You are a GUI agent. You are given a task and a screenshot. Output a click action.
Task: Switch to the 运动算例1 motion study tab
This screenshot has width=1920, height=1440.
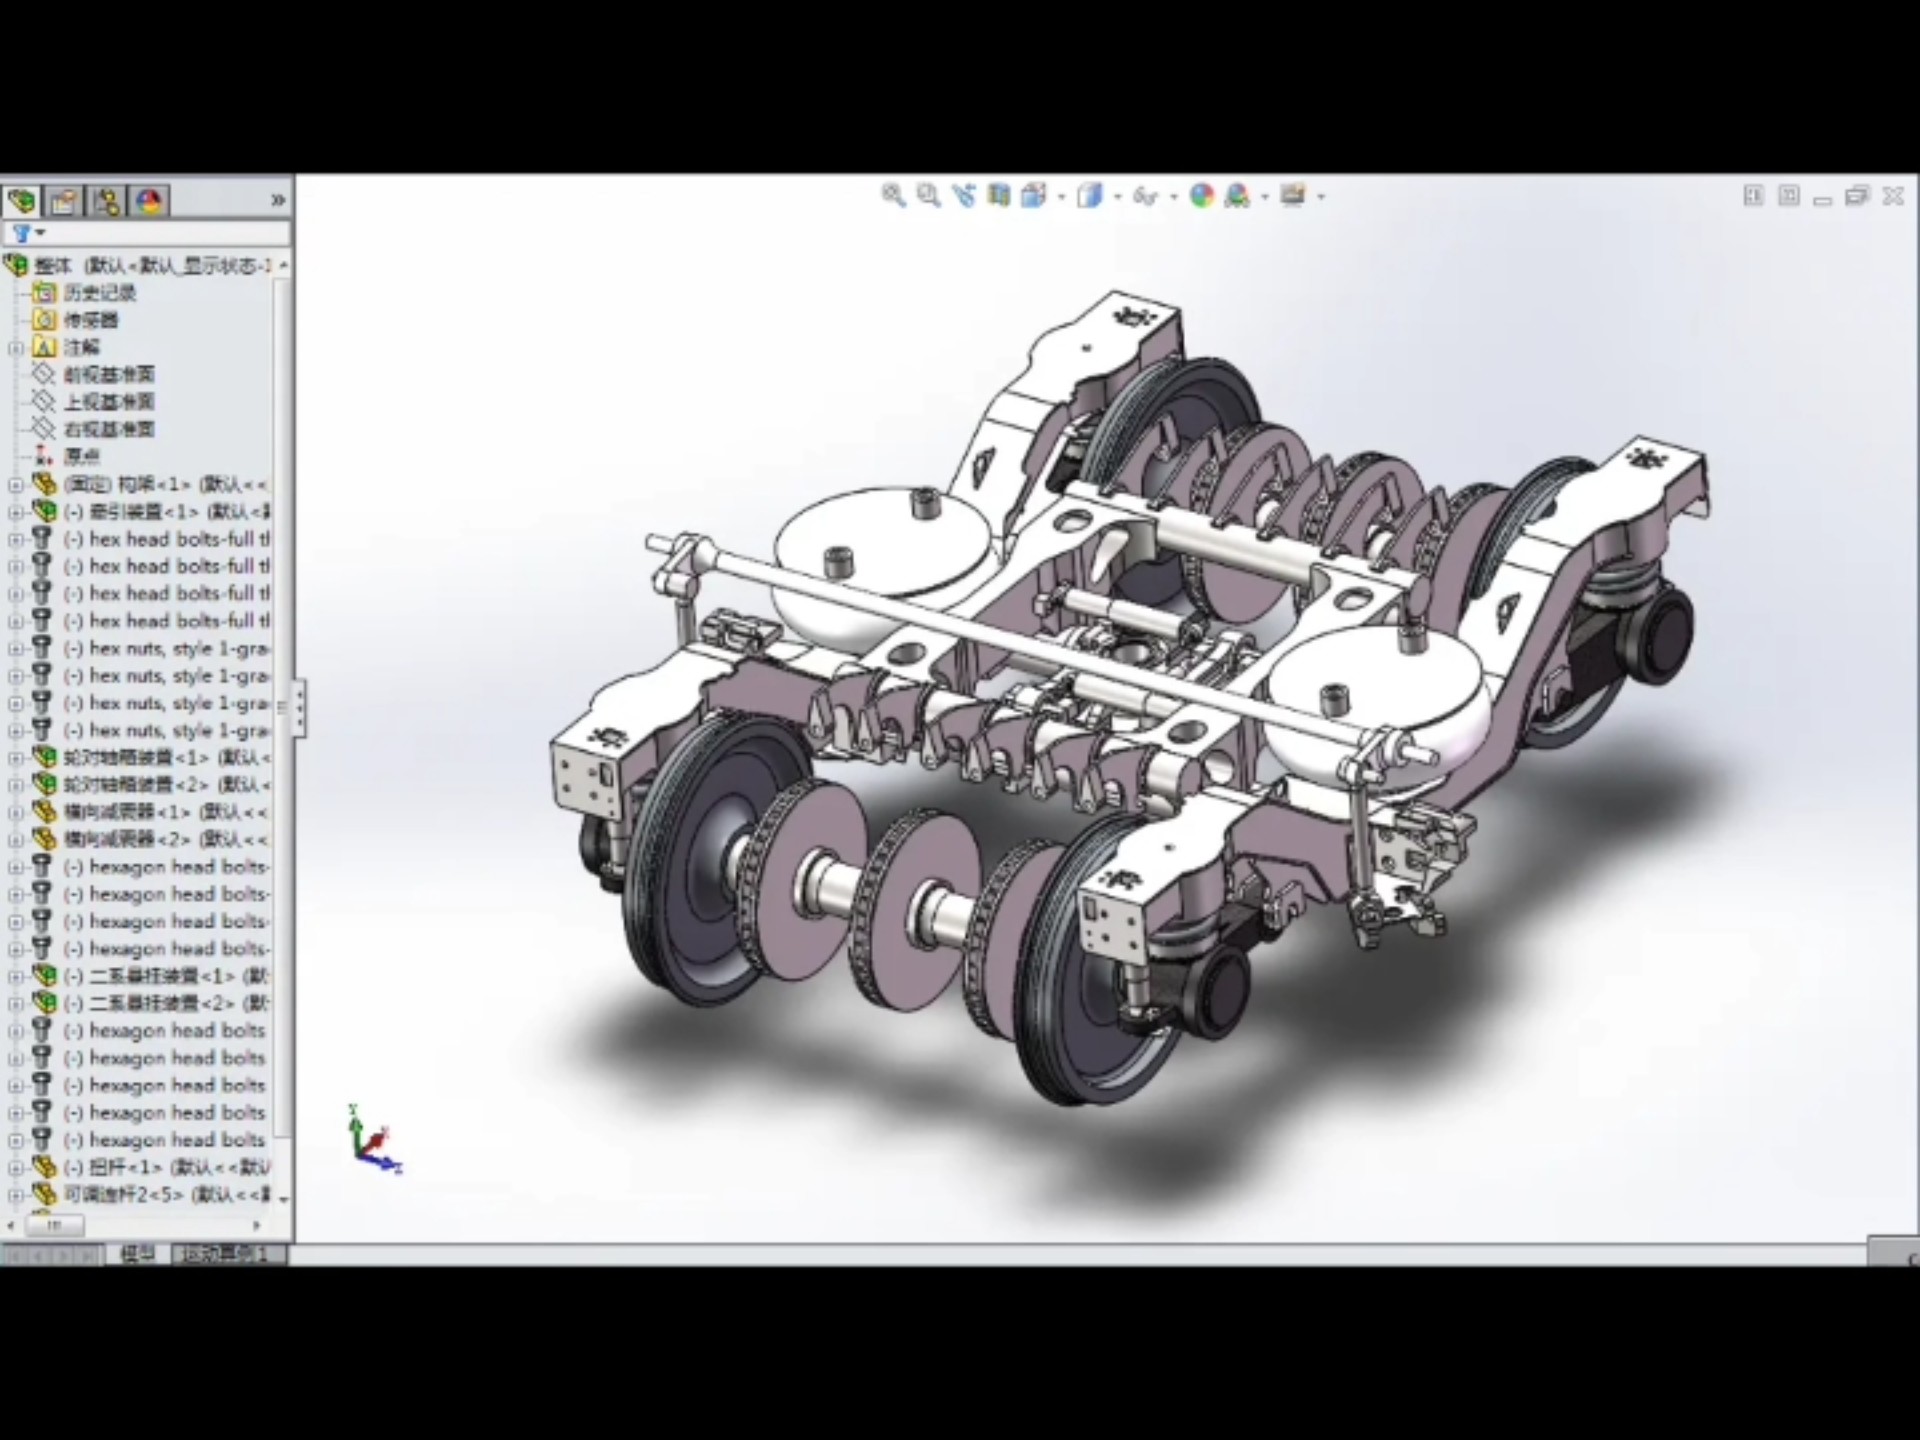[226, 1254]
